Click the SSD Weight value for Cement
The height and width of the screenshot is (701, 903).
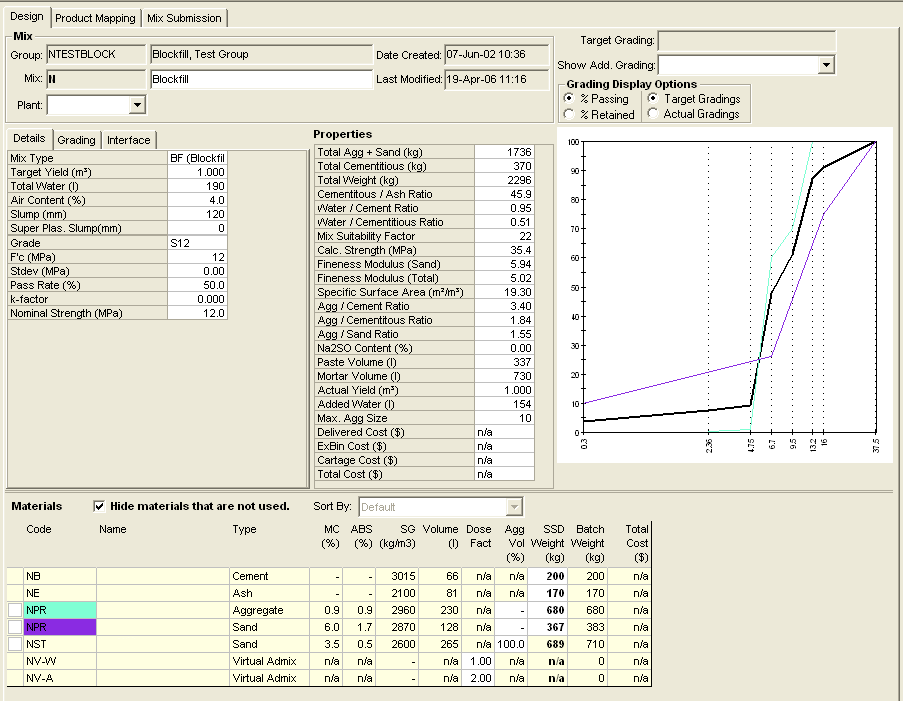coord(548,576)
